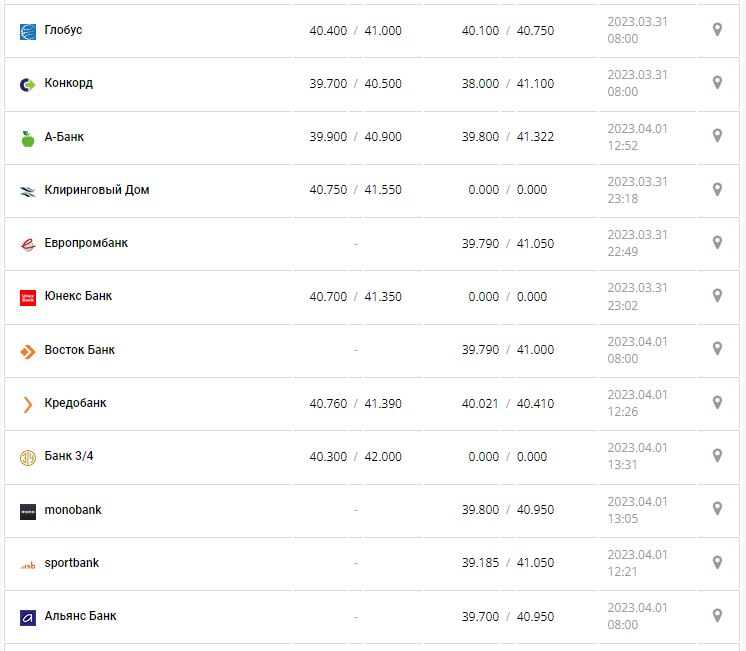Image resolution: width=746 pixels, height=651 pixels.
Task: Click the Европромбанк logo icon
Action: pyautogui.click(x=28, y=244)
